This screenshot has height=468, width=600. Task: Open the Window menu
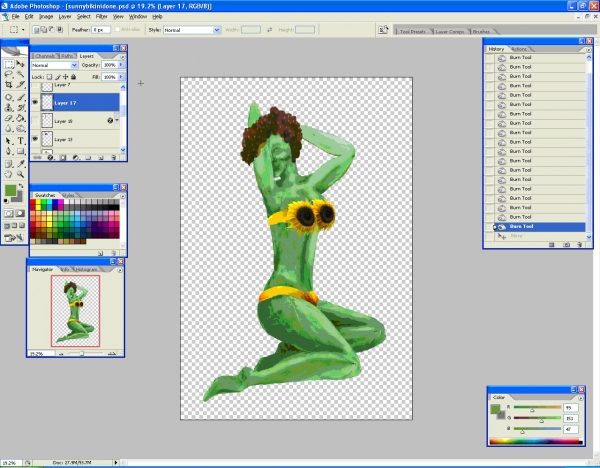pyautogui.click(x=138, y=16)
